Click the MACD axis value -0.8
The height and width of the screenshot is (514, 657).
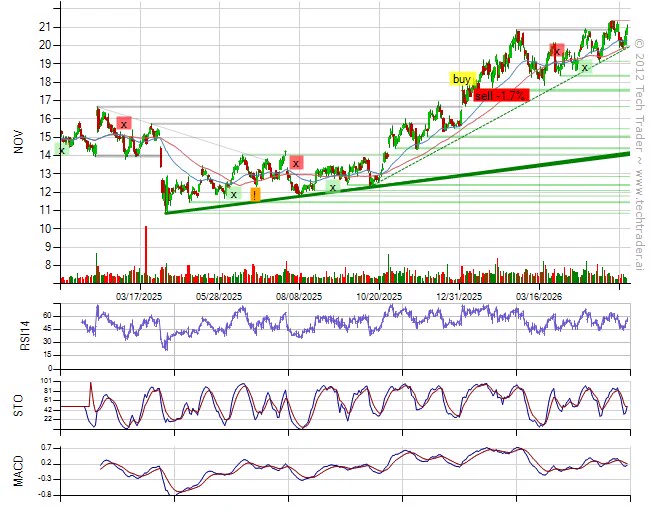(x=45, y=495)
